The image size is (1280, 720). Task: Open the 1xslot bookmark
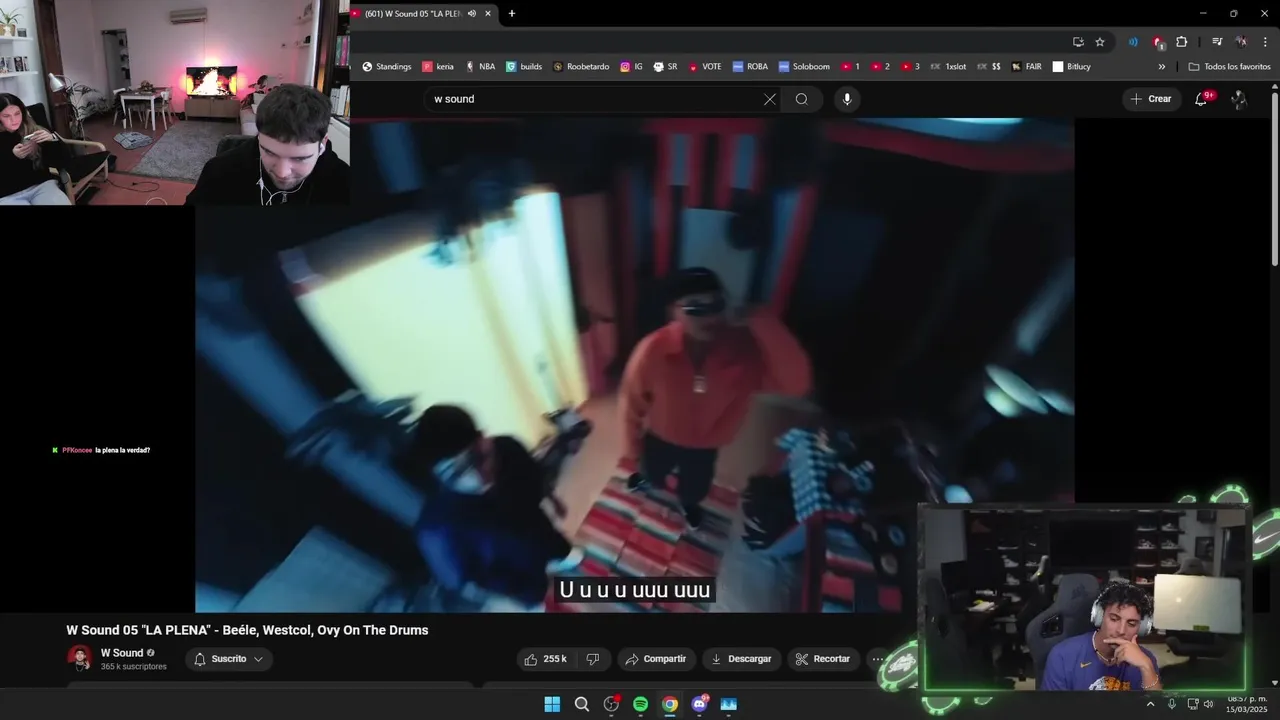click(x=948, y=67)
